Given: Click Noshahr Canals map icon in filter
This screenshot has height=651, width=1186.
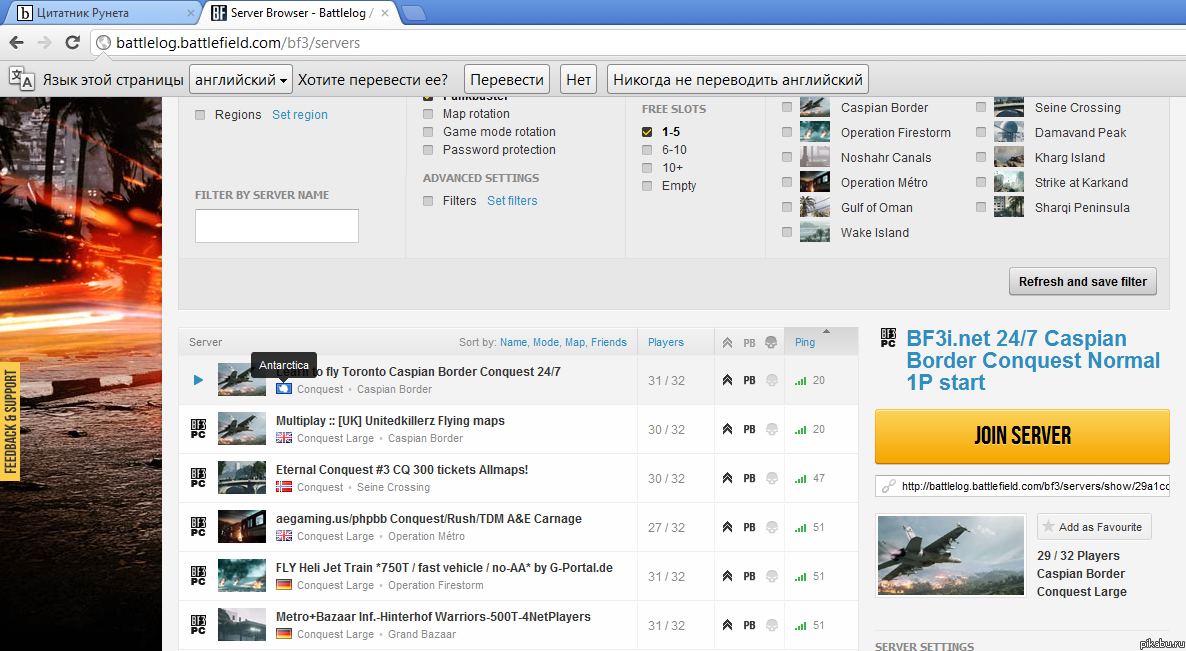Looking at the screenshot, I should (x=815, y=157).
